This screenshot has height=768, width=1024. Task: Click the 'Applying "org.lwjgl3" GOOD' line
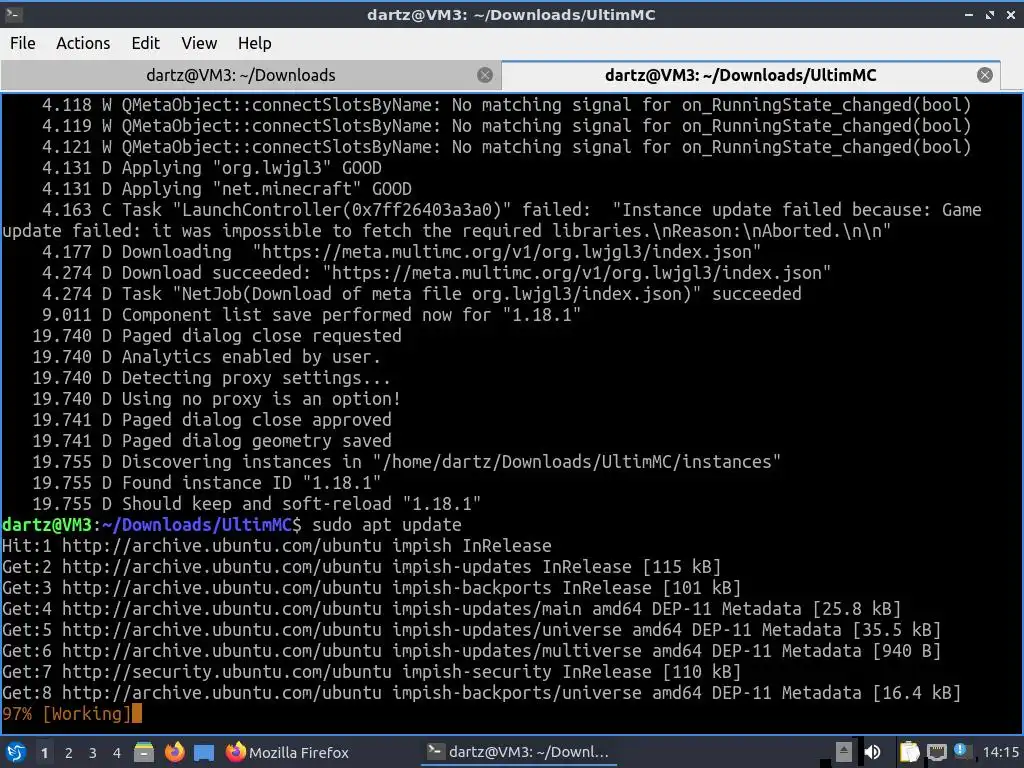[x=212, y=168]
